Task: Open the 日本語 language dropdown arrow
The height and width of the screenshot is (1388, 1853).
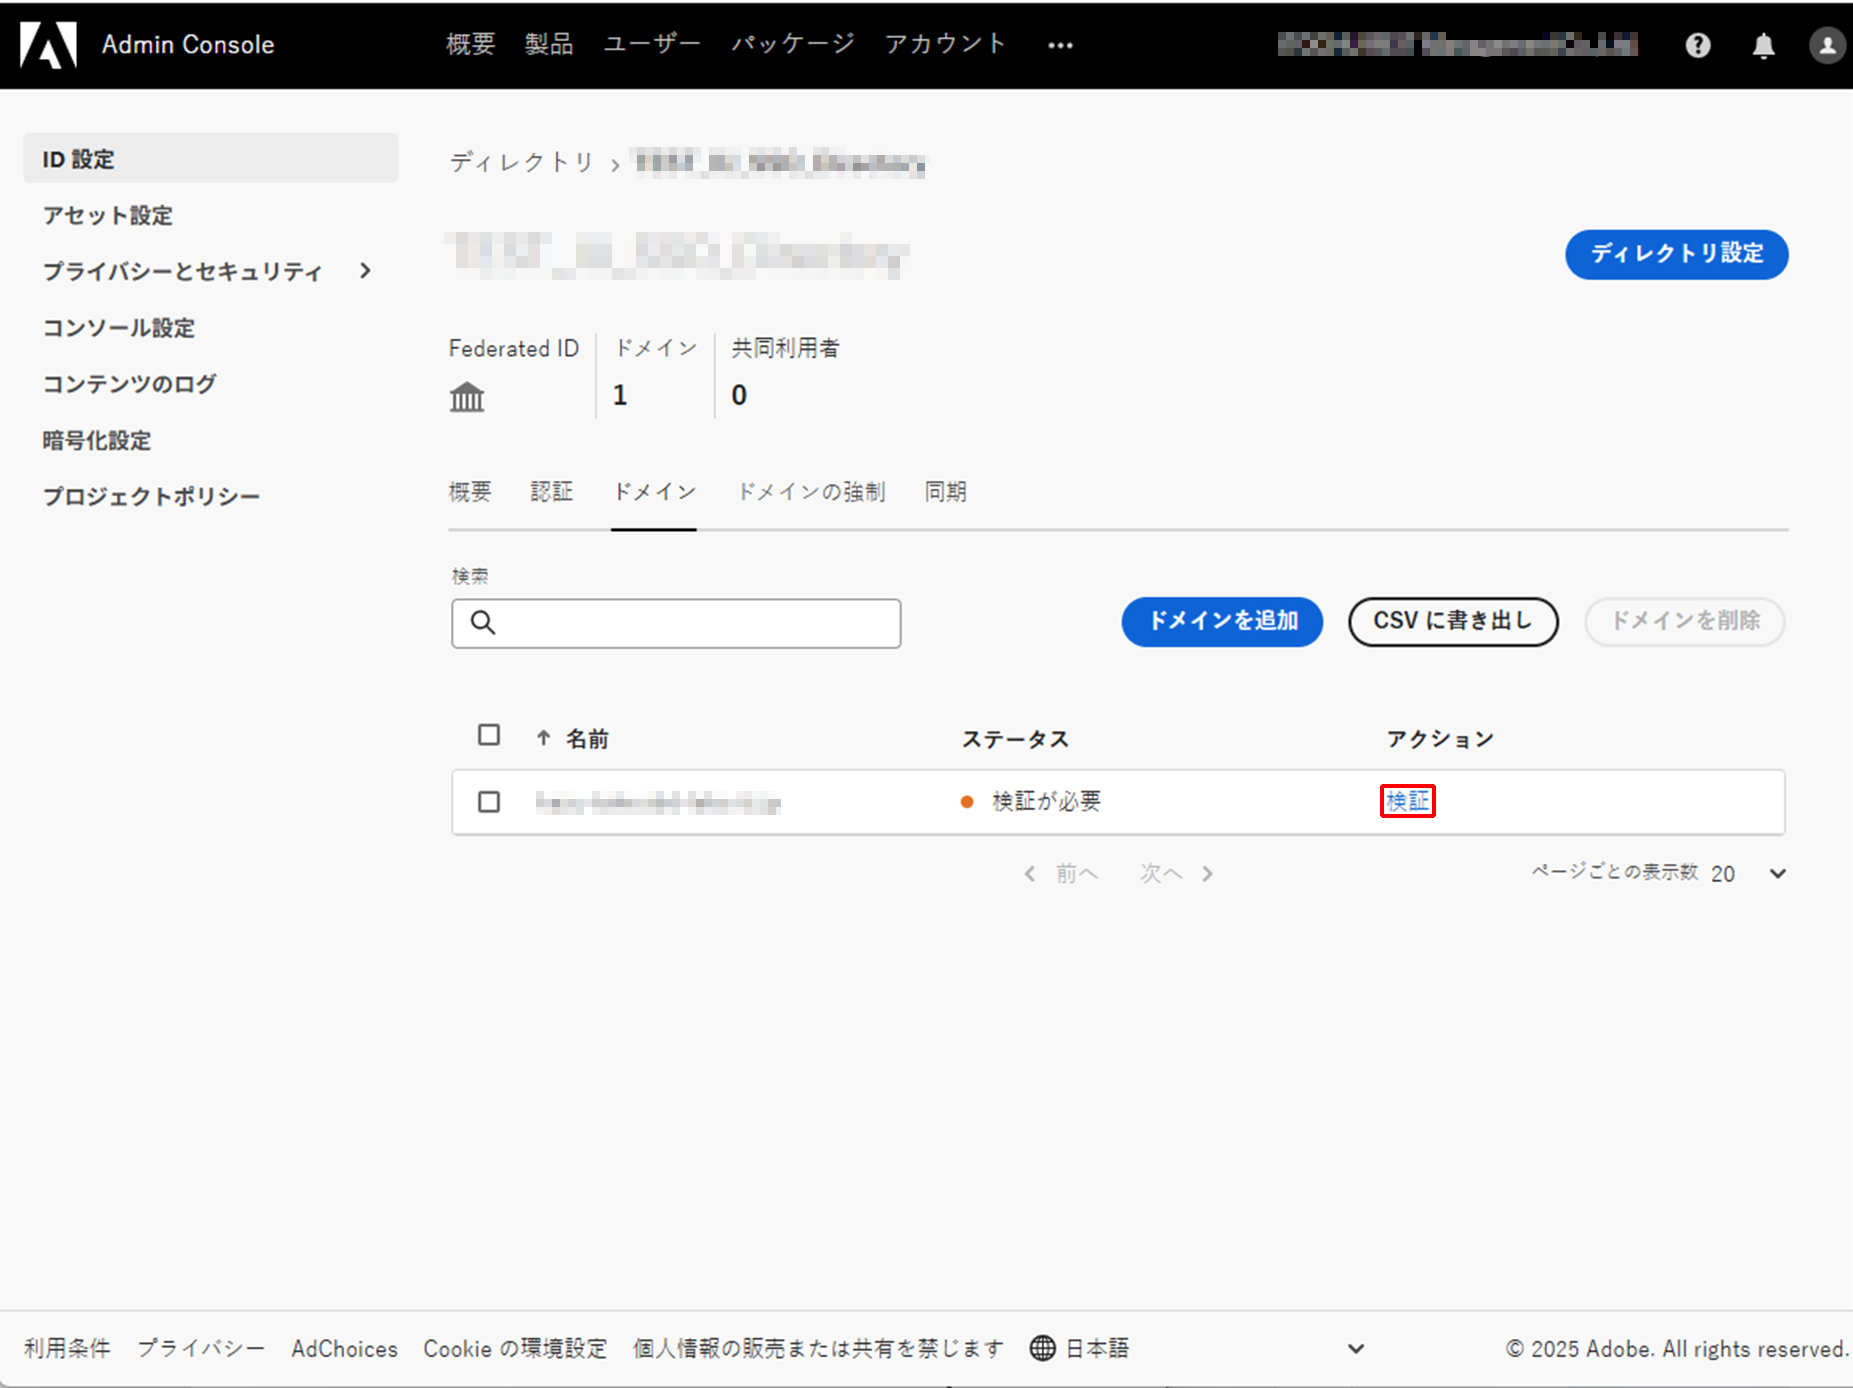Action: point(1355,1348)
